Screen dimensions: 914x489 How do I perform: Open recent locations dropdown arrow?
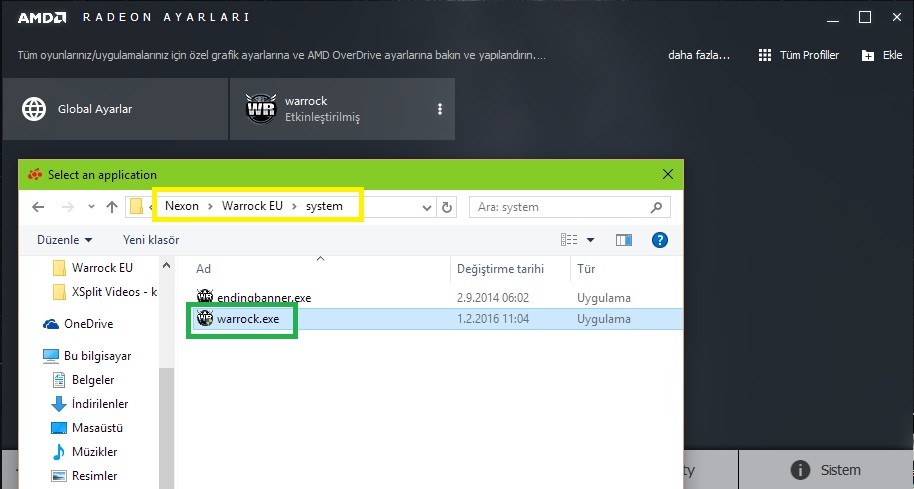pos(91,207)
